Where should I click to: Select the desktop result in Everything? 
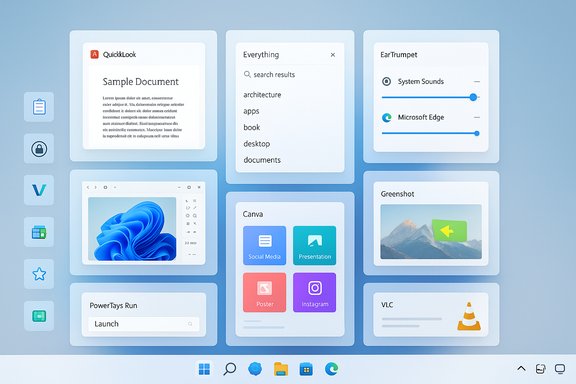point(257,144)
